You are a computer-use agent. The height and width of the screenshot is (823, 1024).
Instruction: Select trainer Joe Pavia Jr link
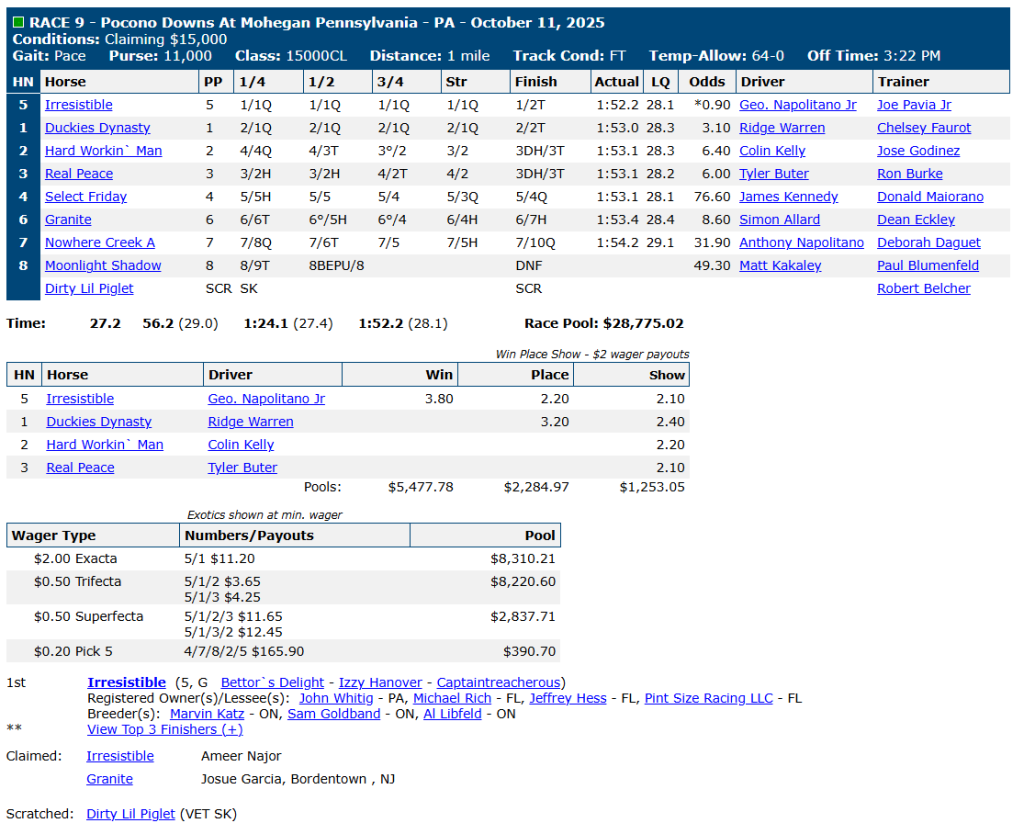914,105
